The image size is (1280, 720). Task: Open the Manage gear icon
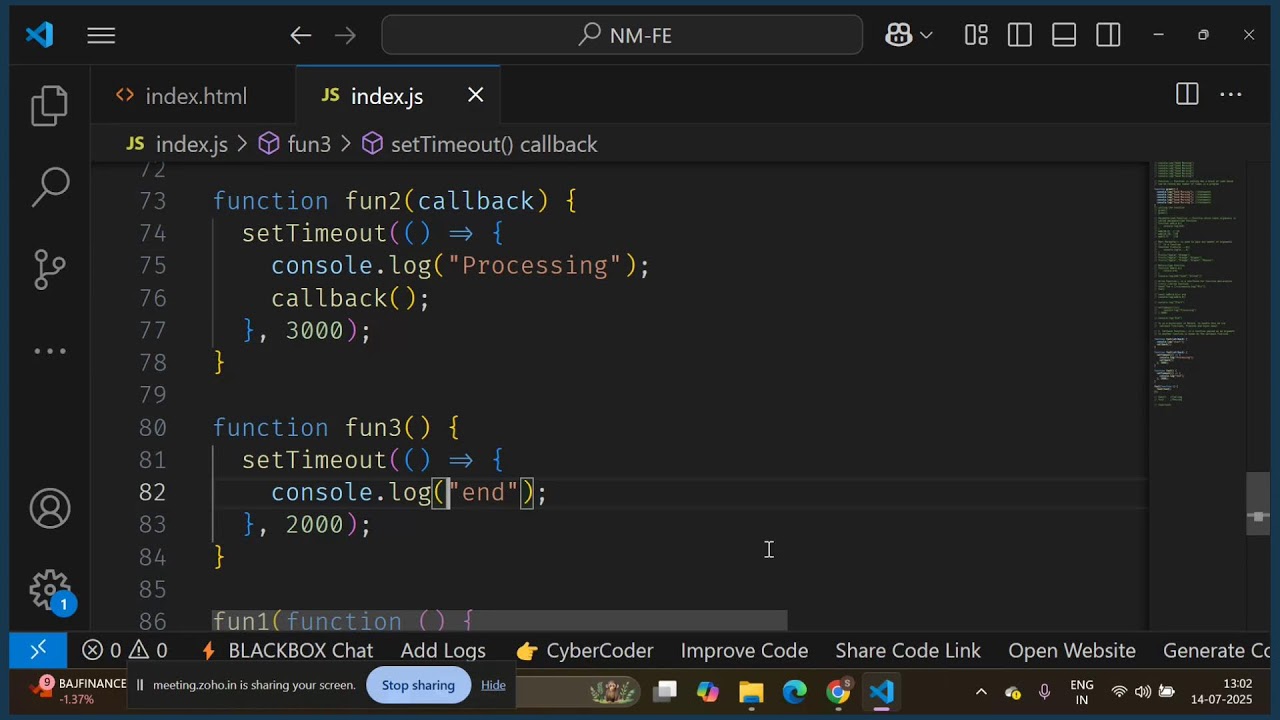coord(50,590)
